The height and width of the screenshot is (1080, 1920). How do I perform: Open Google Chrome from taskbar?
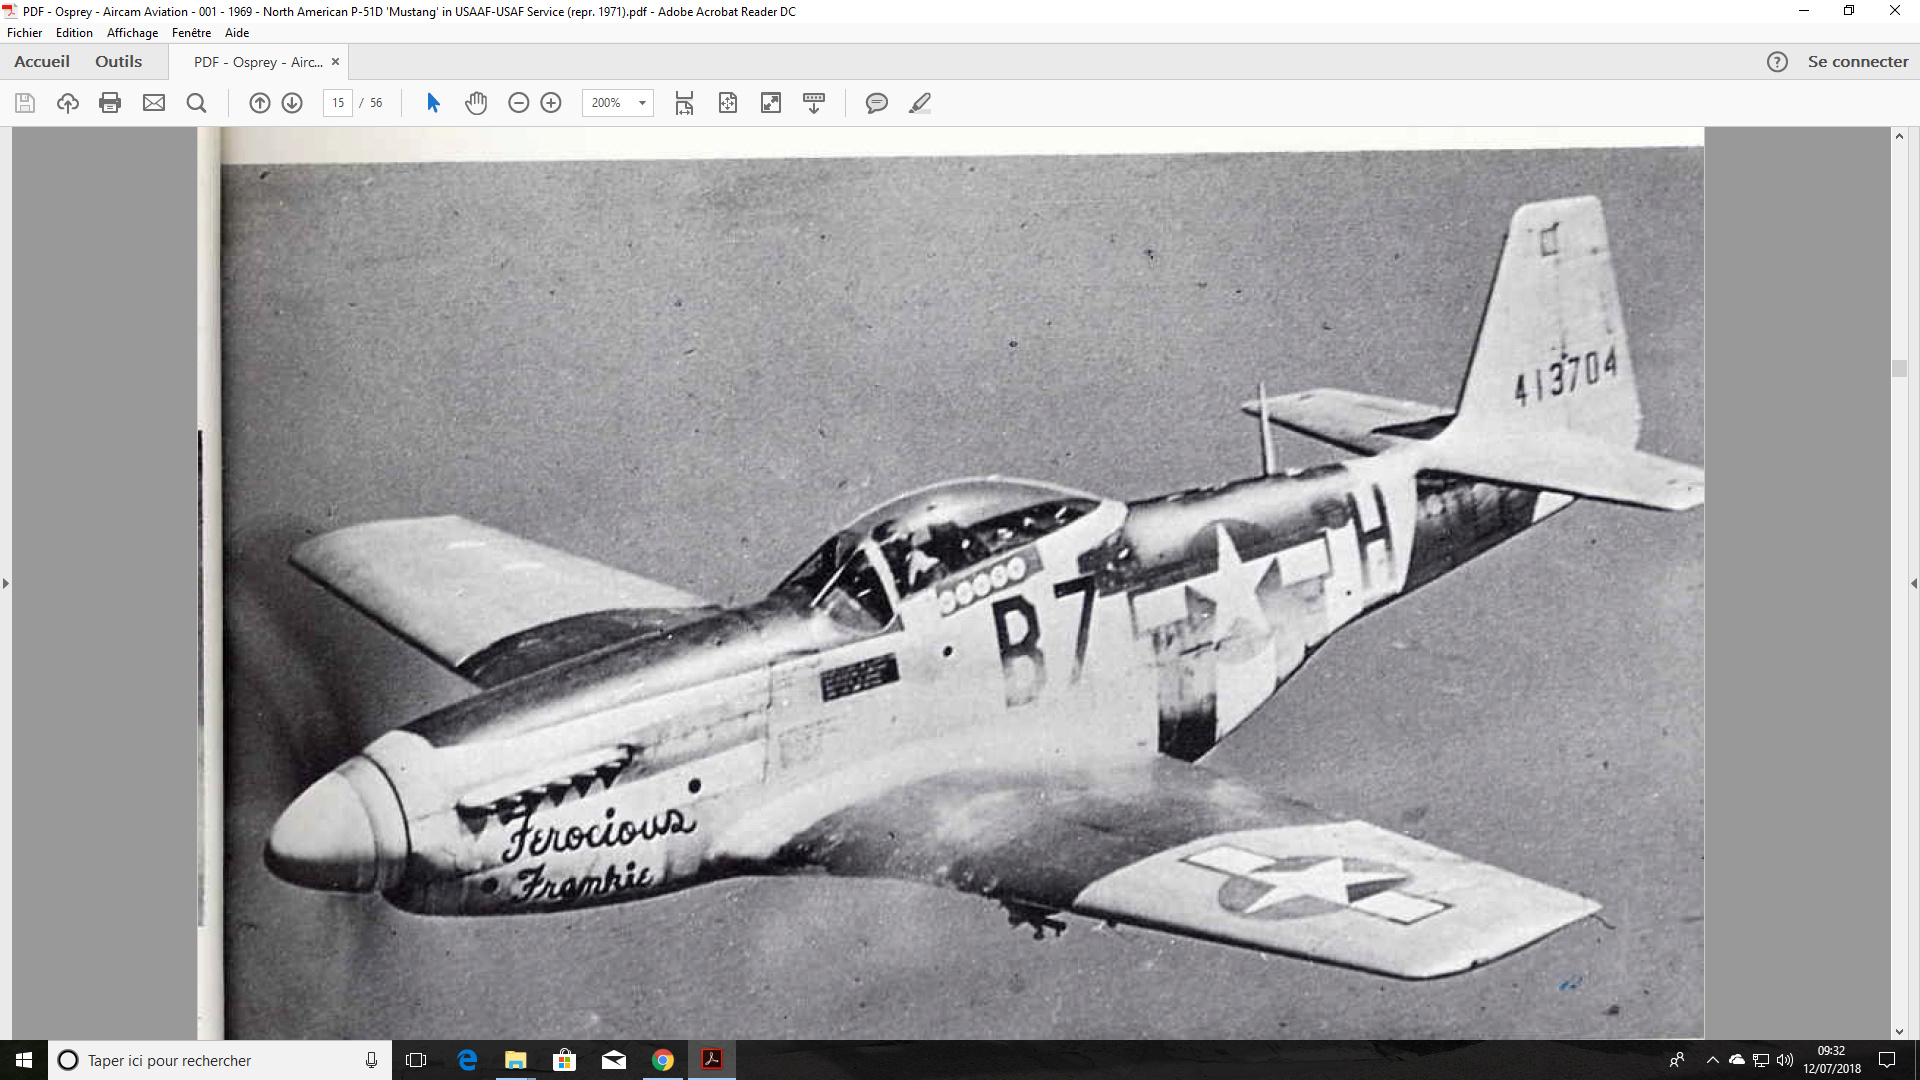click(663, 1060)
